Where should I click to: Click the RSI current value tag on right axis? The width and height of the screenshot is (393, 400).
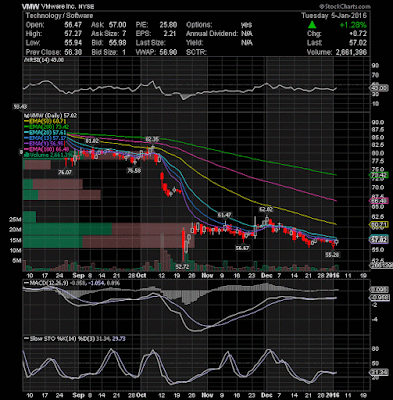[x=379, y=88]
